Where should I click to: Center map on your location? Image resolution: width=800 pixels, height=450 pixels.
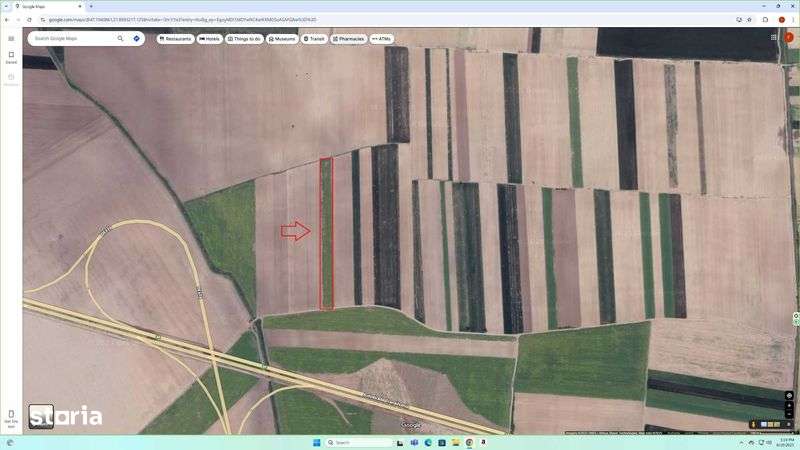[x=789, y=395]
